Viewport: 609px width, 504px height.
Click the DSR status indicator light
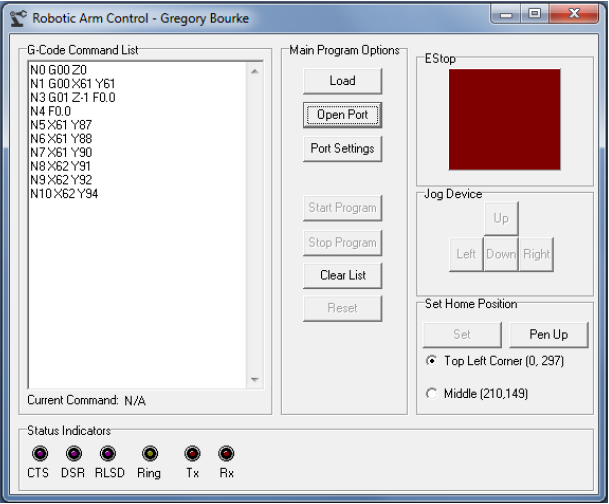tap(74, 453)
